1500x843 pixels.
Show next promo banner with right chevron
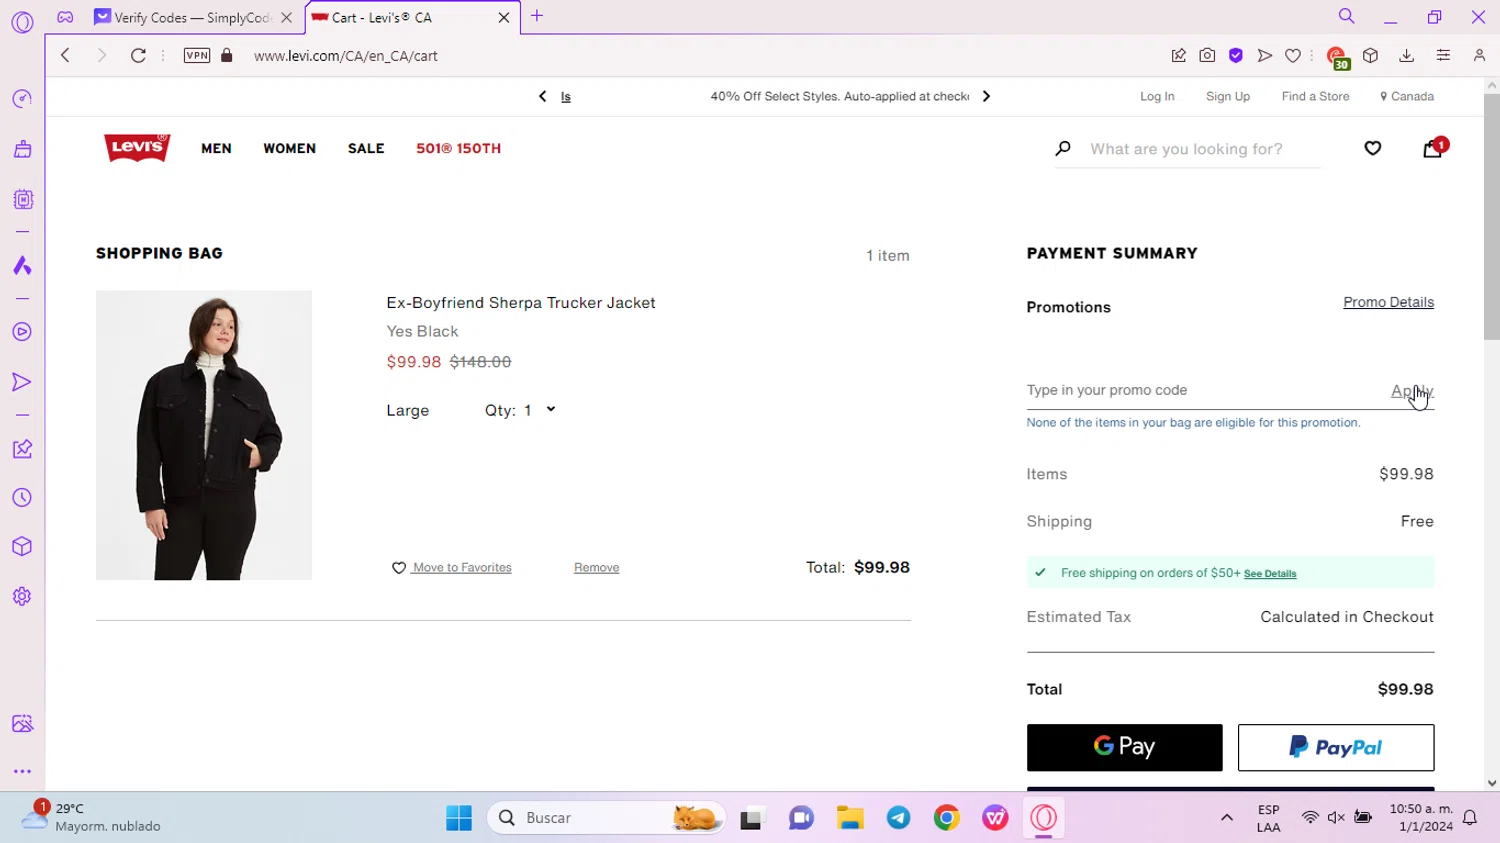[986, 96]
